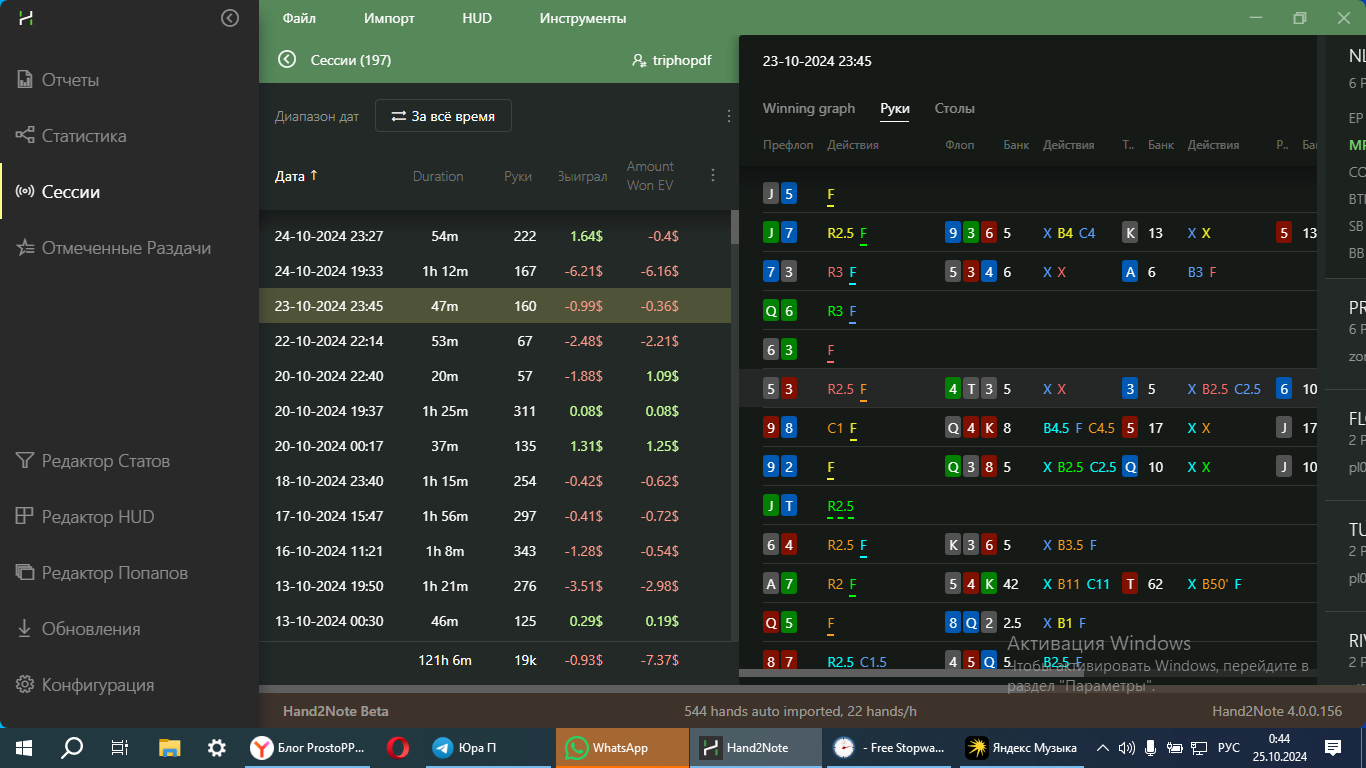1366x768 pixels.
Task: Click Флоп column header
Action: click(960, 145)
